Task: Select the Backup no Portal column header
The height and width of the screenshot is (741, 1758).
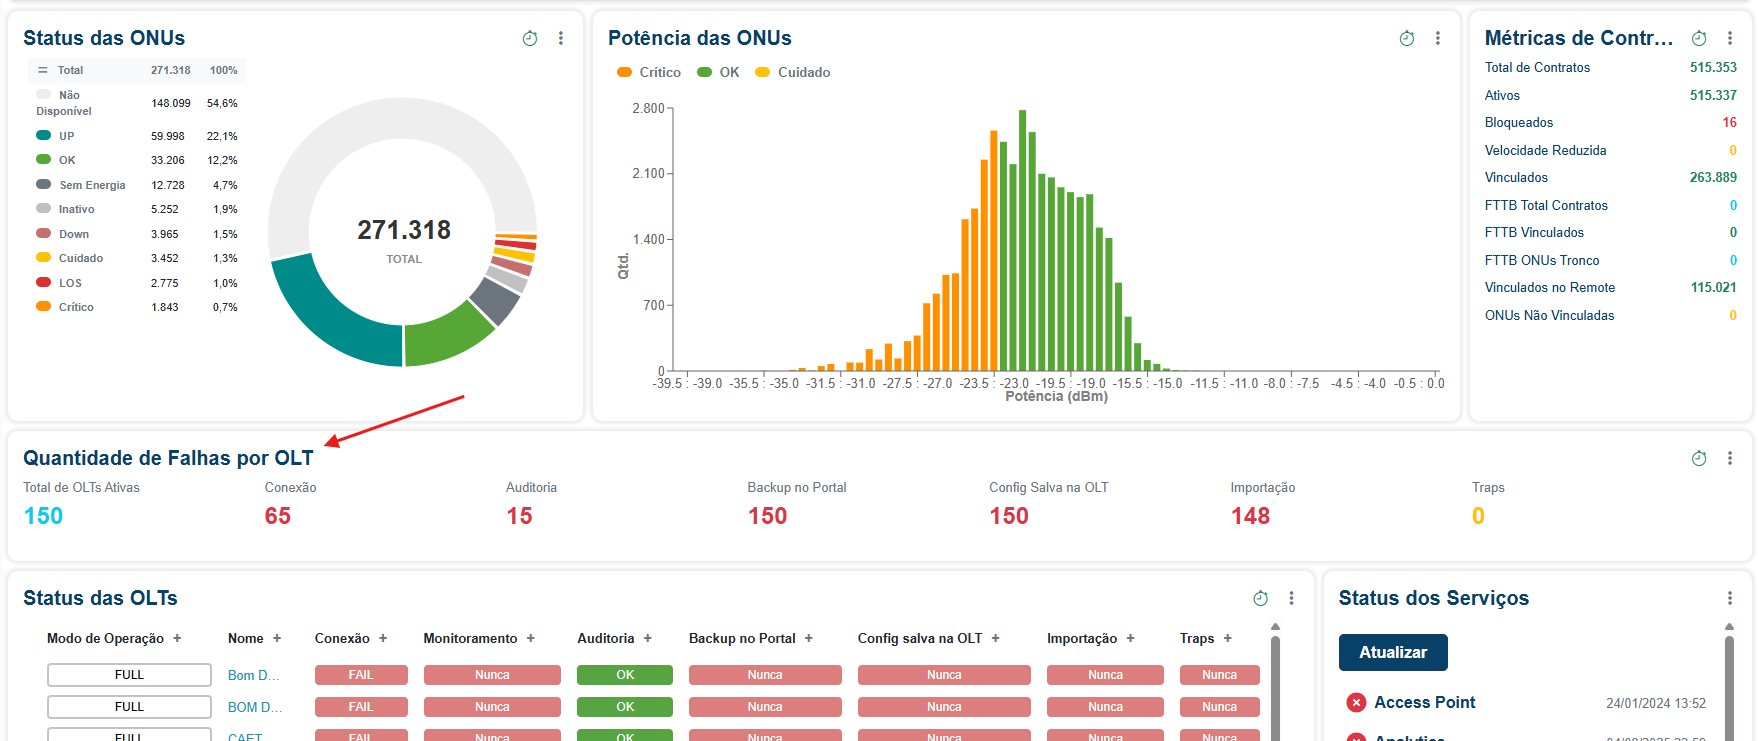Action: pos(742,638)
